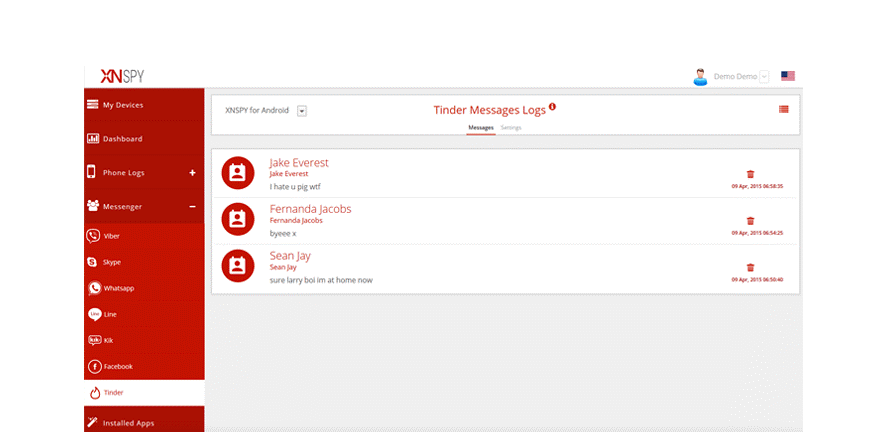Click the US flag language icon
This screenshot has width=885, height=432.
click(x=788, y=76)
